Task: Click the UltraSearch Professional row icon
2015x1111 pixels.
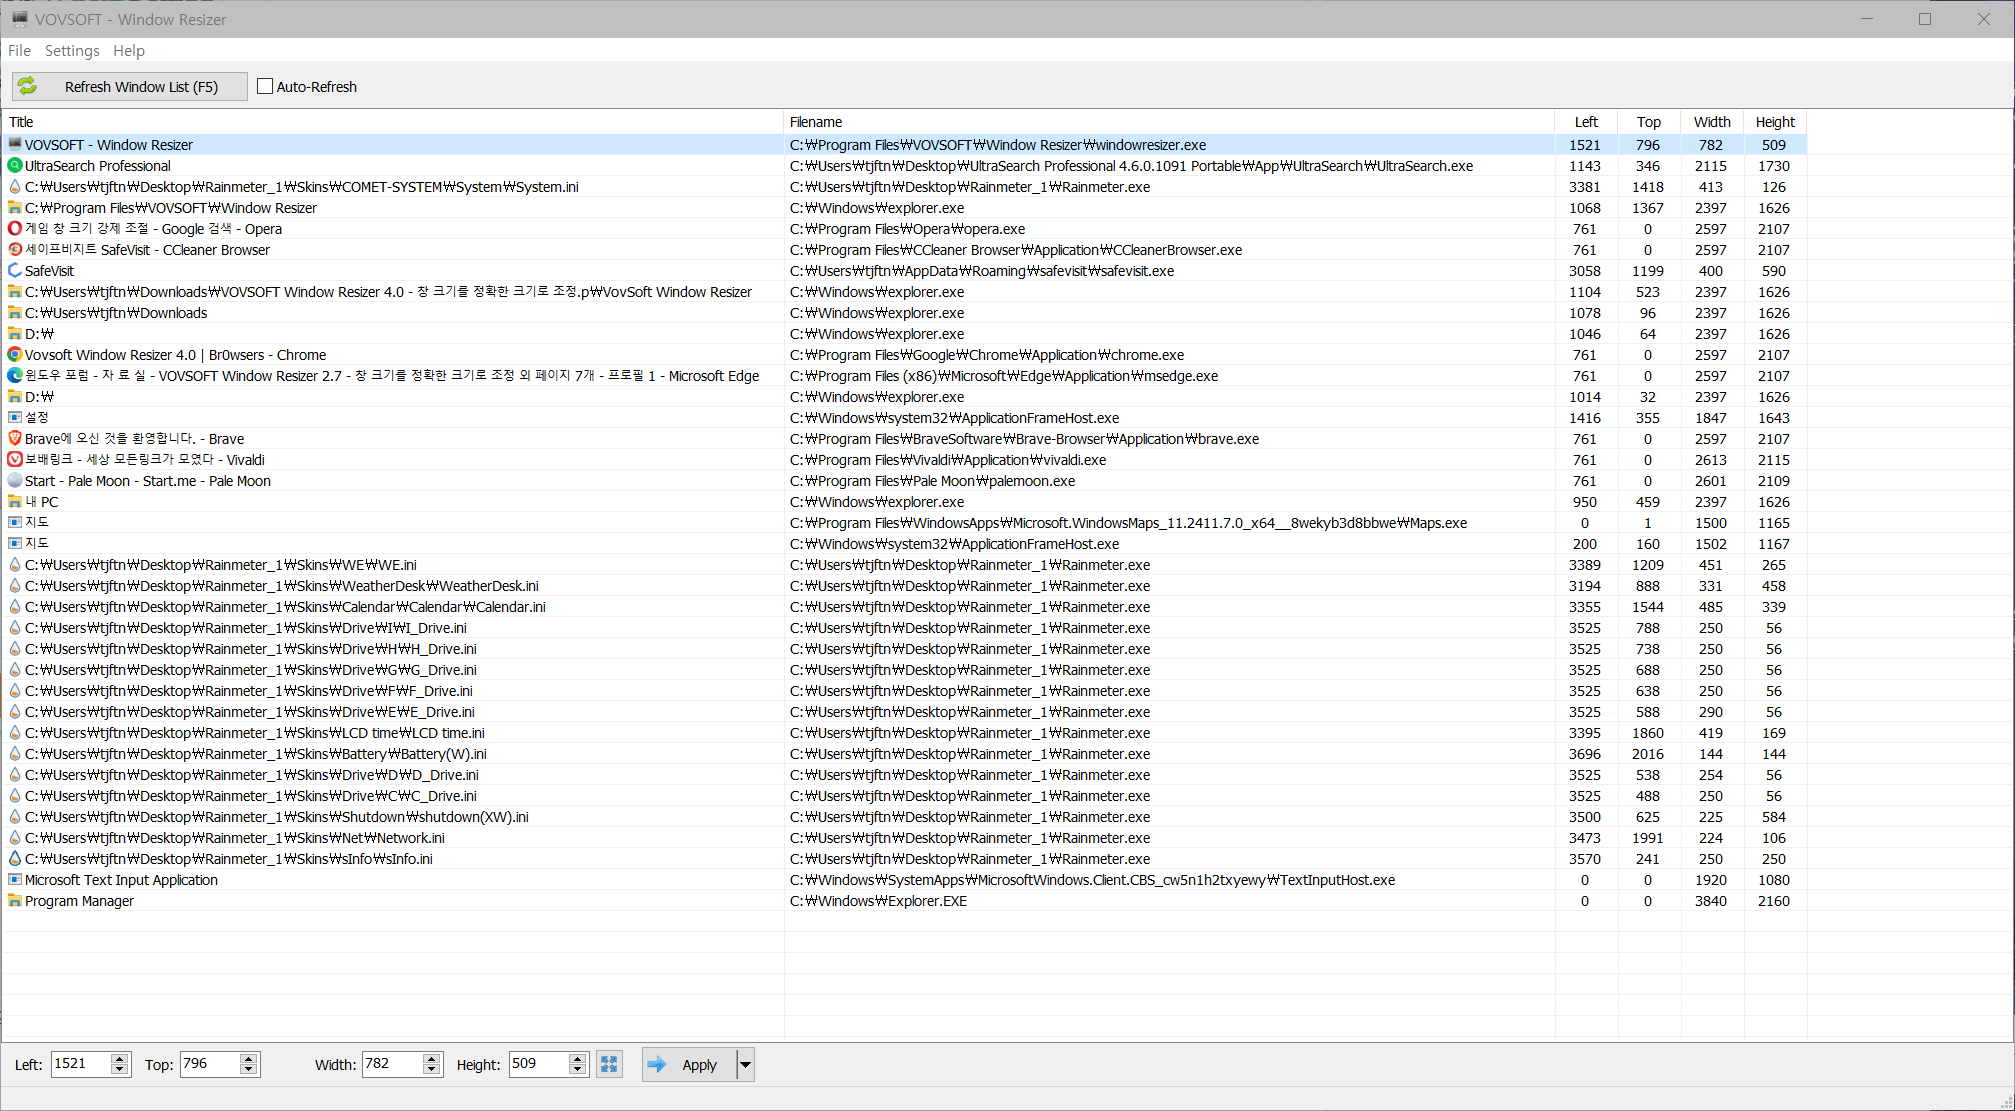Action: [x=15, y=165]
